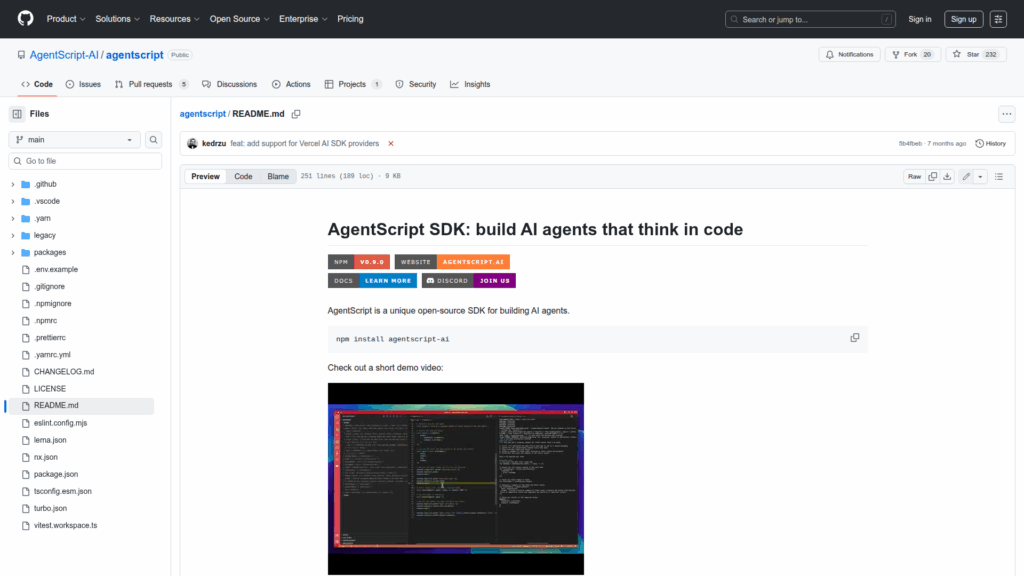The image size is (1024, 576).
Task: View file commit History
Action: click(x=990, y=143)
